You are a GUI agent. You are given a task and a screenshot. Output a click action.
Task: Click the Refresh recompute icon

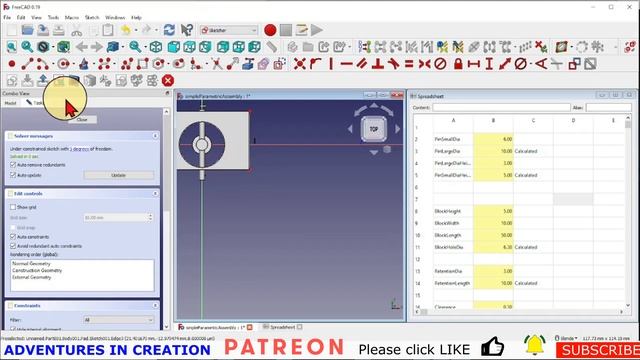169,30
